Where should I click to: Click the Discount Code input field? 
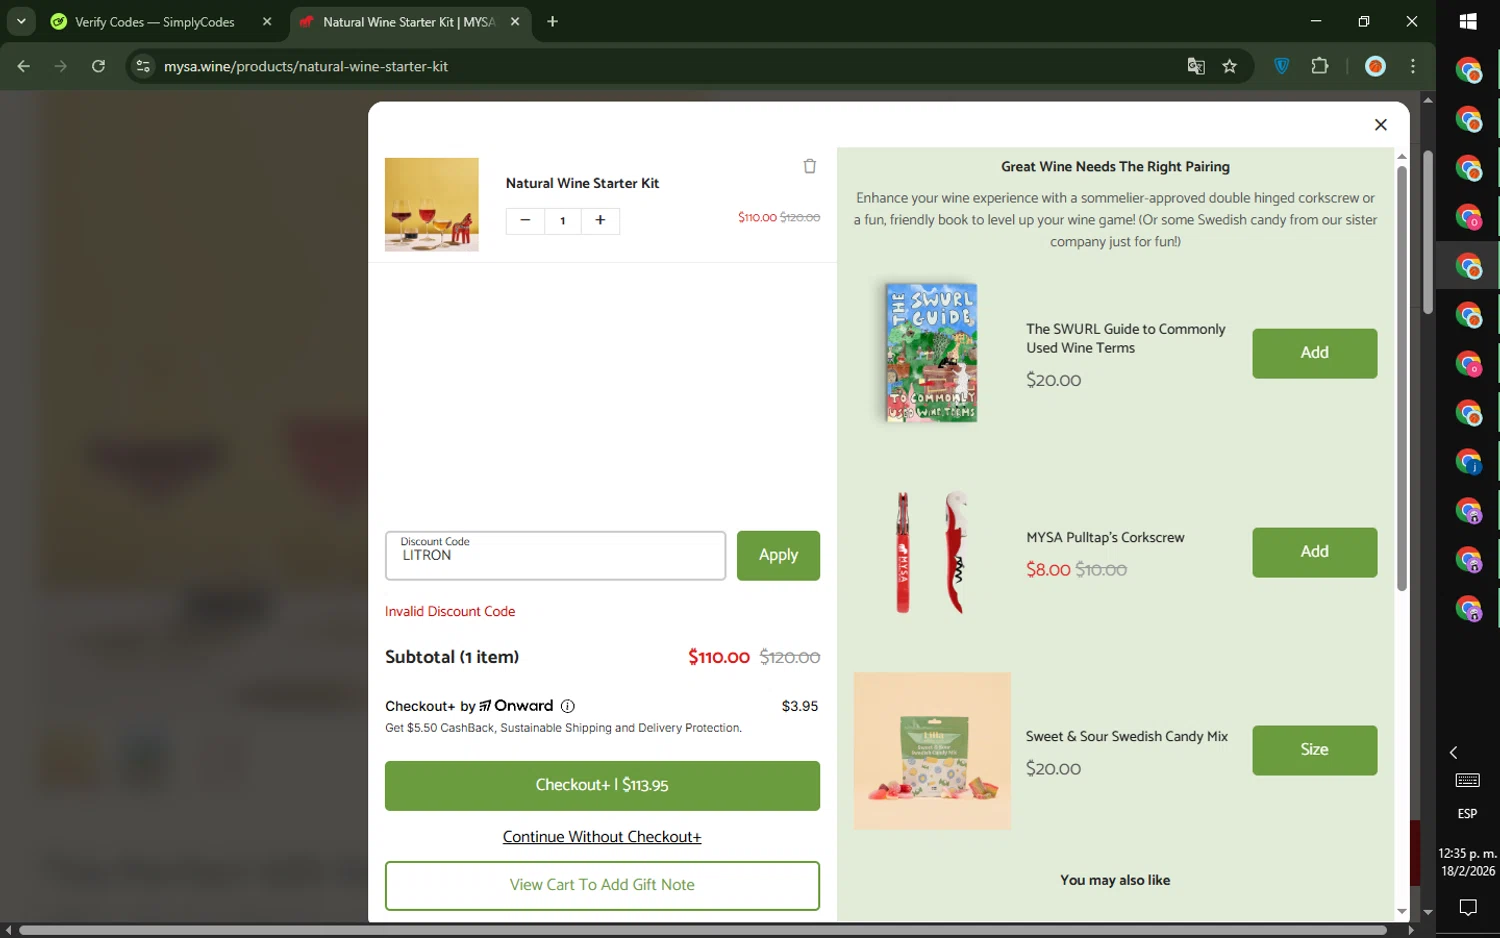tap(555, 556)
